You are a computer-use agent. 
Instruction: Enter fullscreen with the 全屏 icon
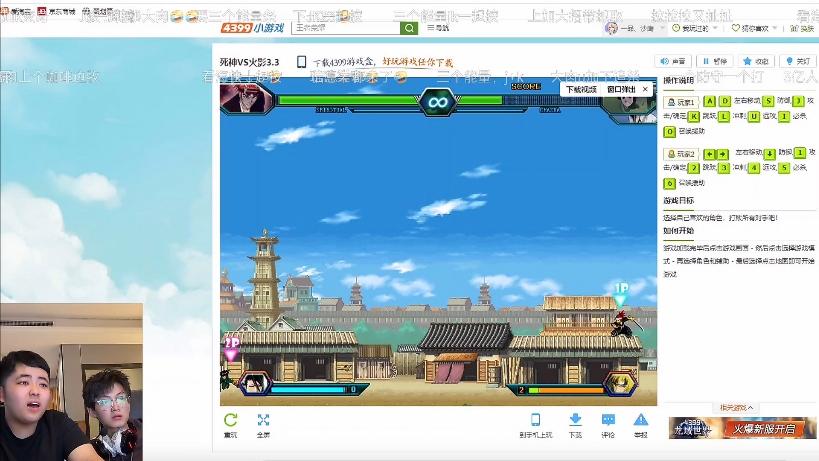click(x=263, y=421)
